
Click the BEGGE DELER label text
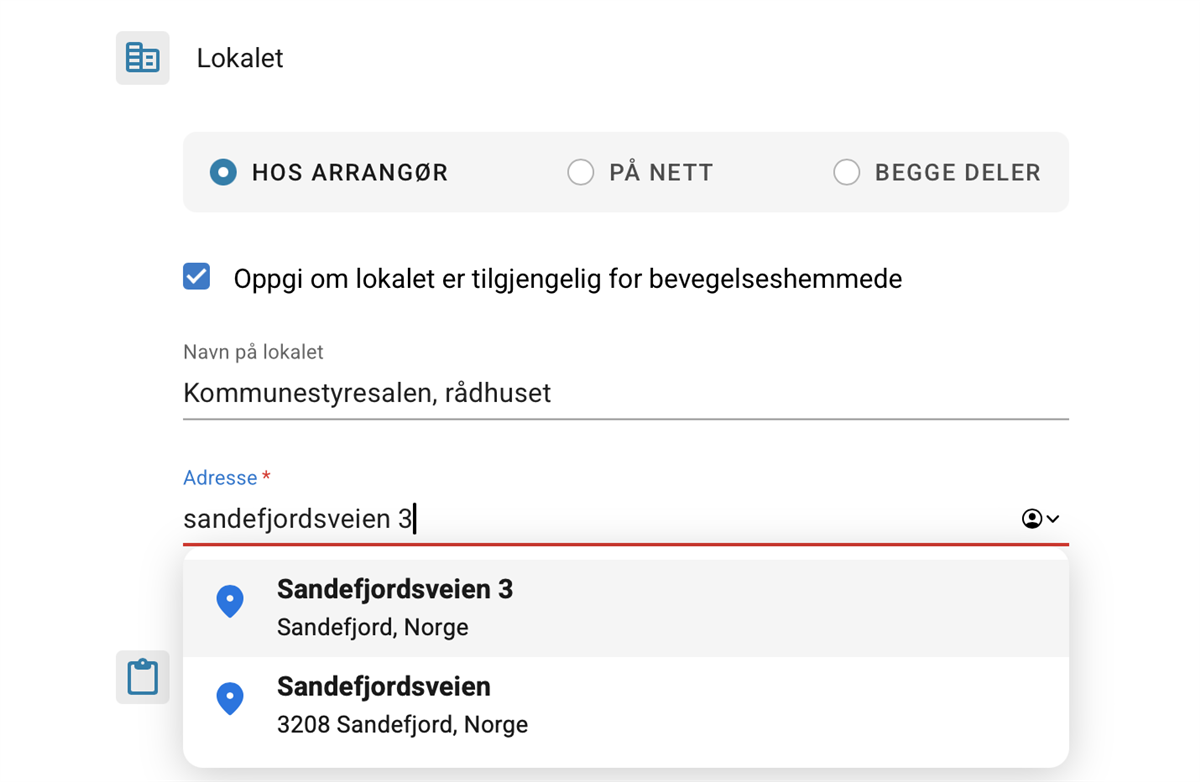[958, 172]
